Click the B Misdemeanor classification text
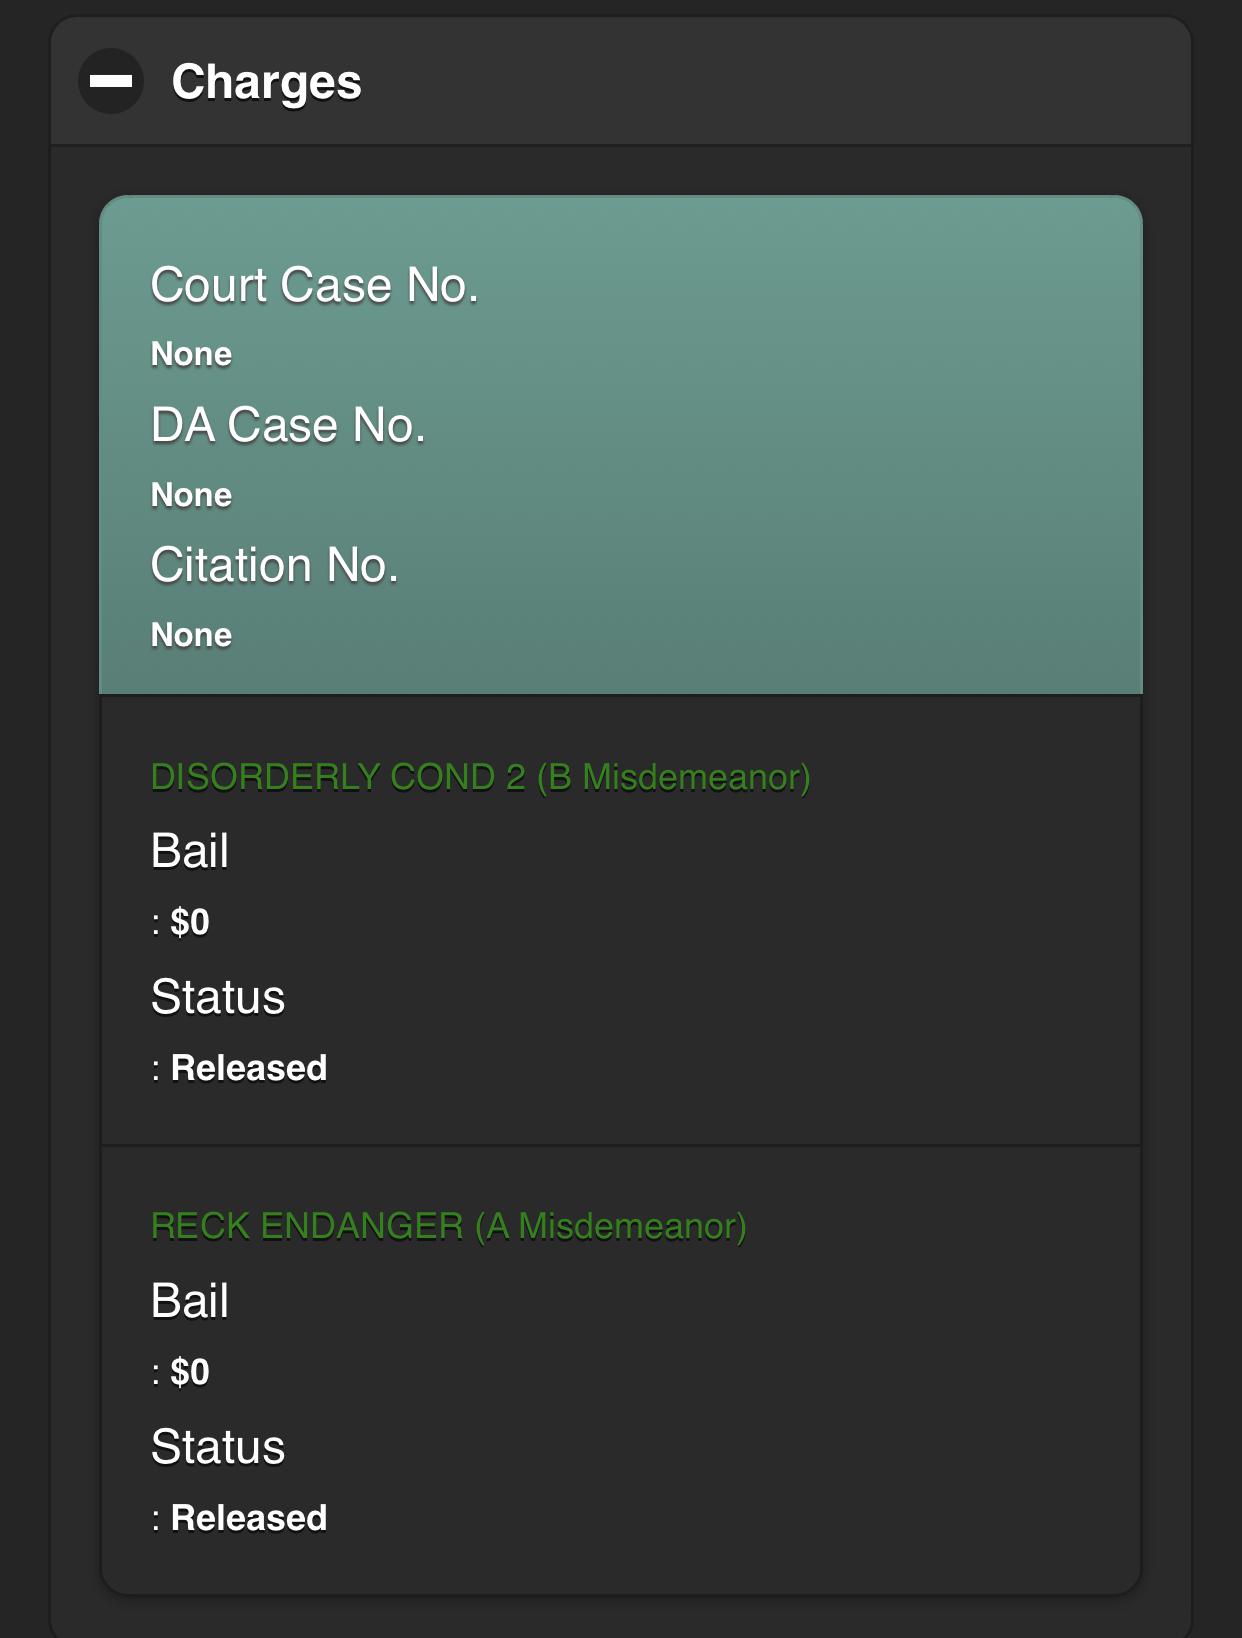Image resolution: width=1242 pixels, height=1638 pixels. click(x=673, y=777)
